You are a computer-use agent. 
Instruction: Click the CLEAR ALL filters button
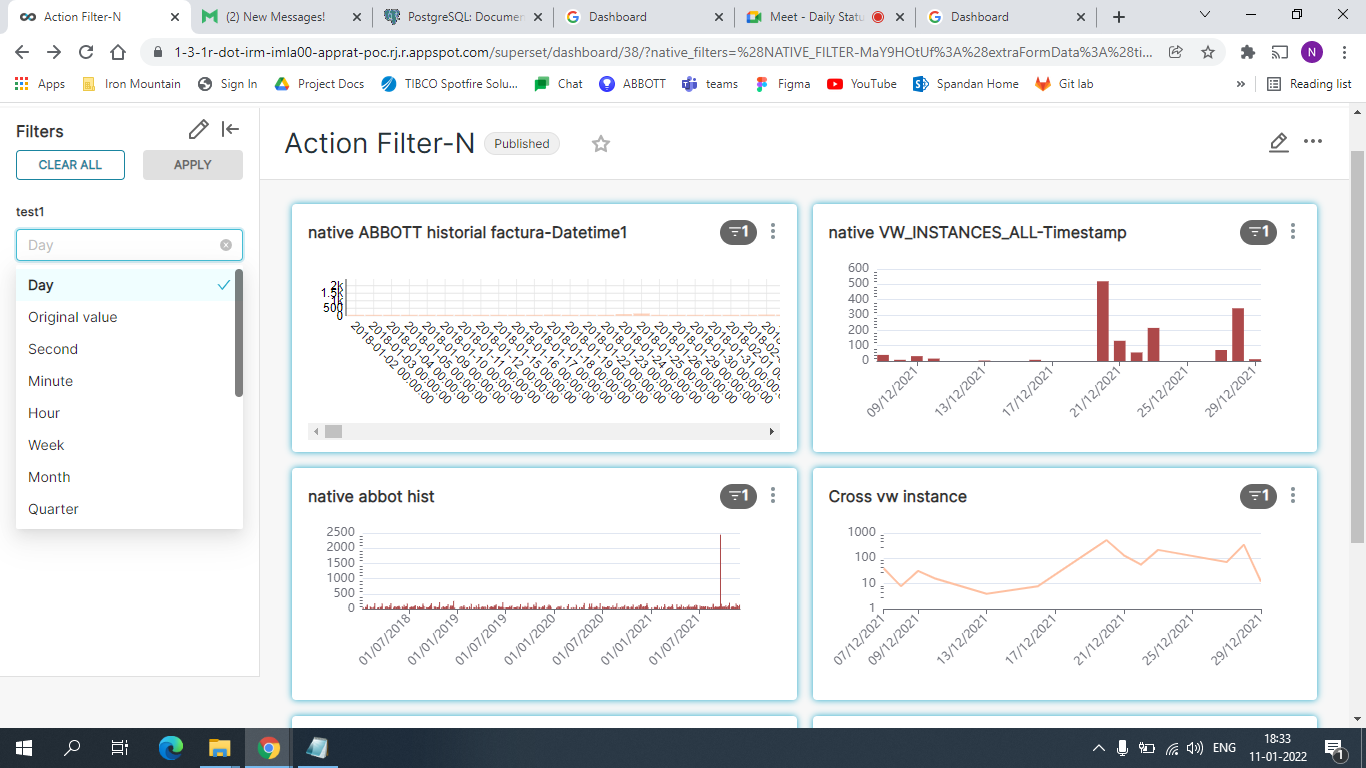point(70,164)
